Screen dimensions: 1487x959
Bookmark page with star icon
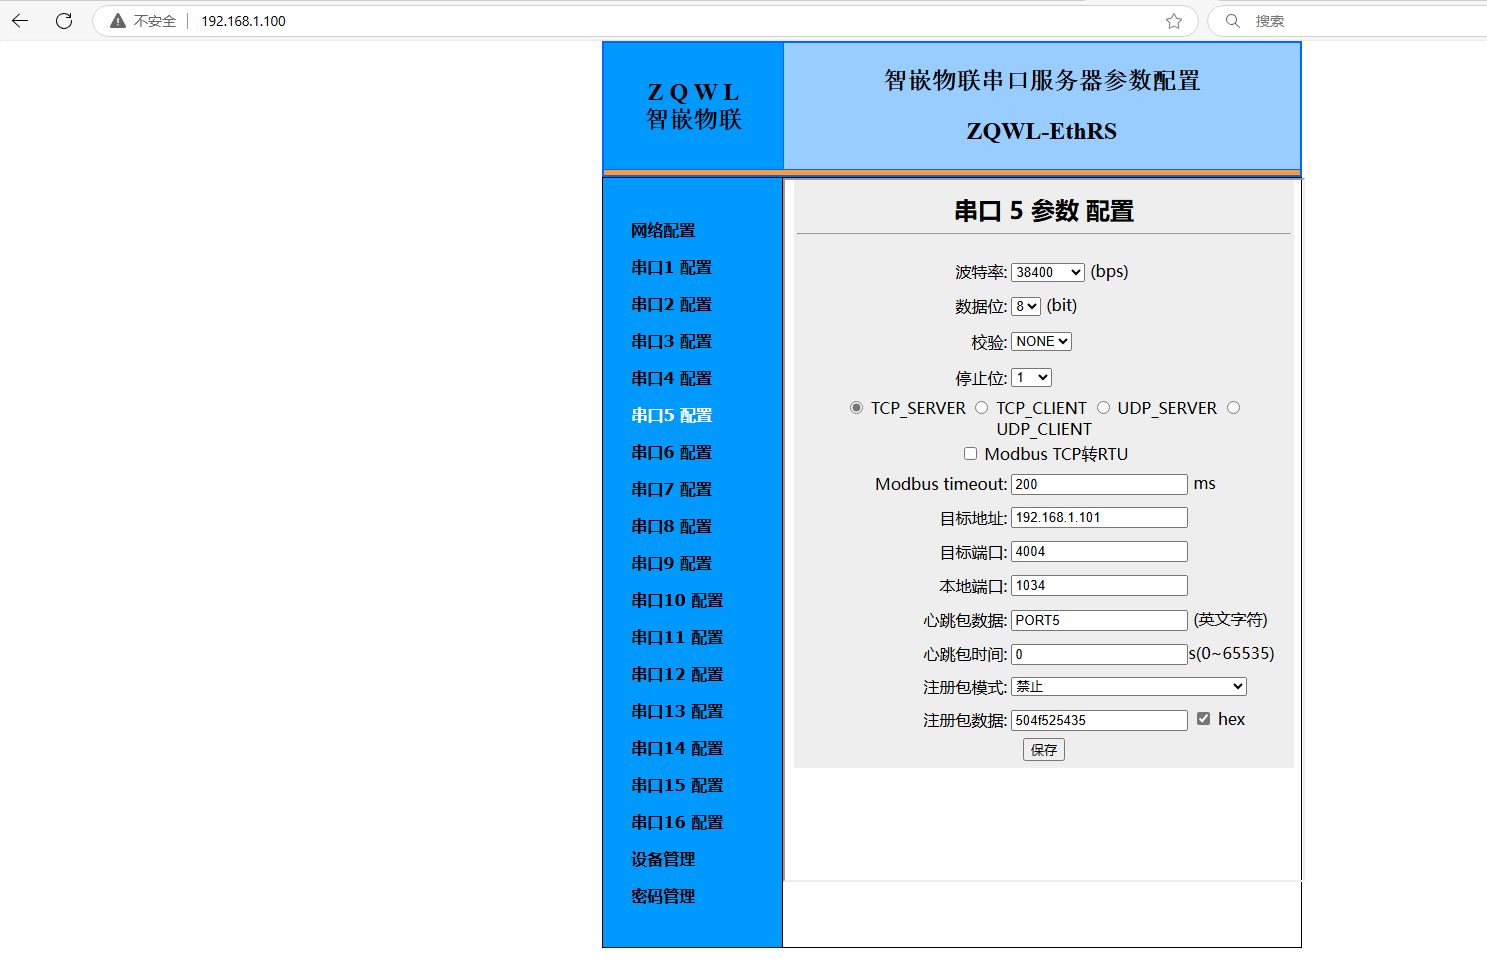[1174, 21]
